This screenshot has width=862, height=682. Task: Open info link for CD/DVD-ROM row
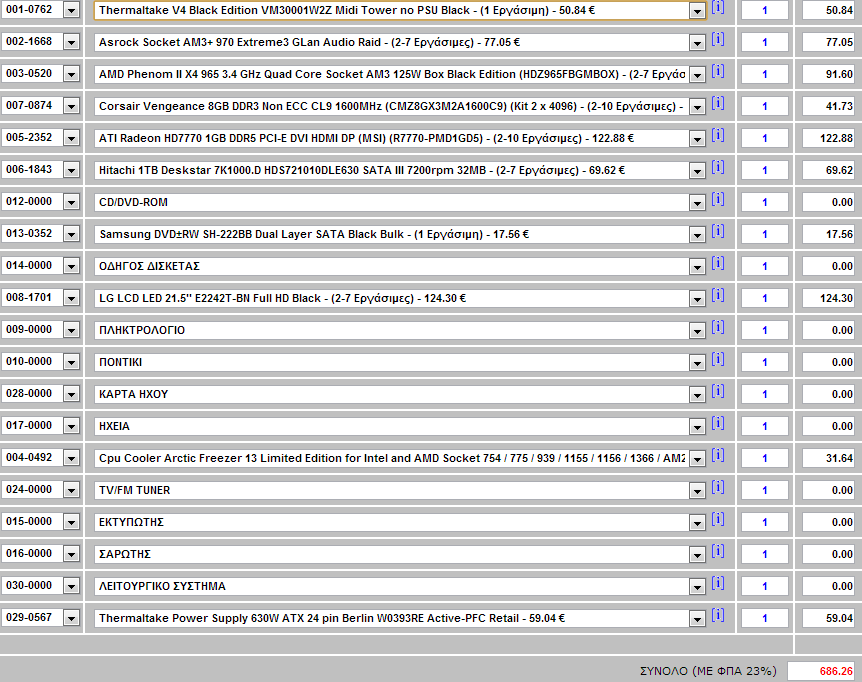(718, 199)
